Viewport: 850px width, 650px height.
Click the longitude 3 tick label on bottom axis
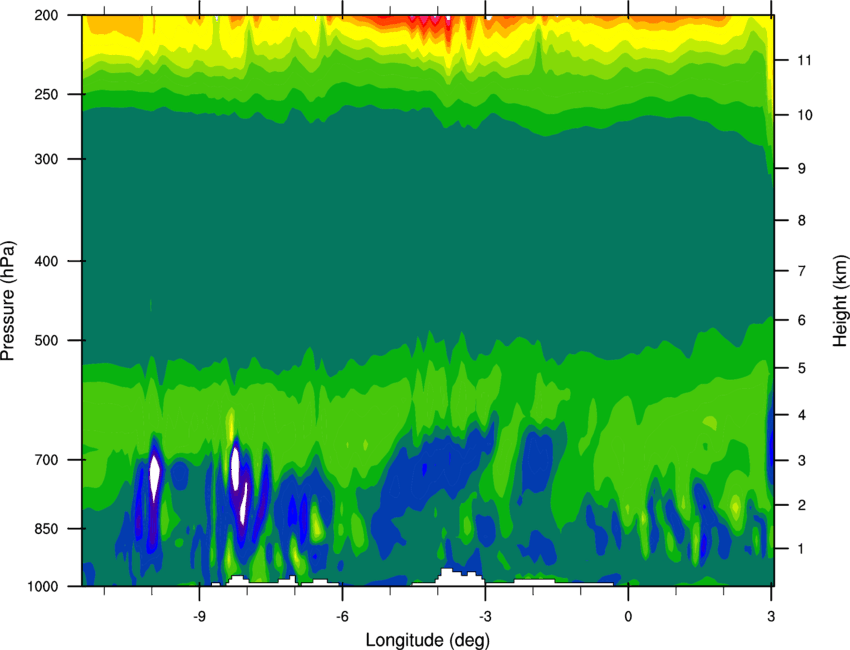click(x=771, y=616)
